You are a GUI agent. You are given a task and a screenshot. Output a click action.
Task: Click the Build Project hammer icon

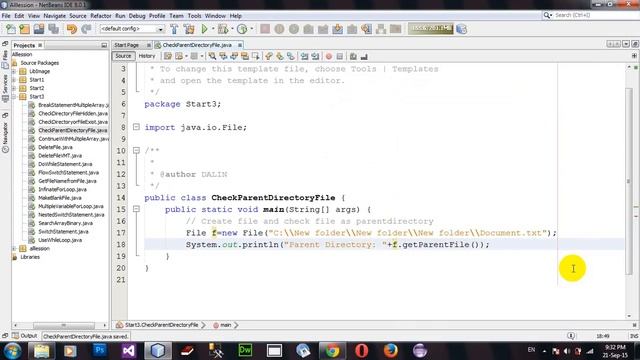coord(174,29)
